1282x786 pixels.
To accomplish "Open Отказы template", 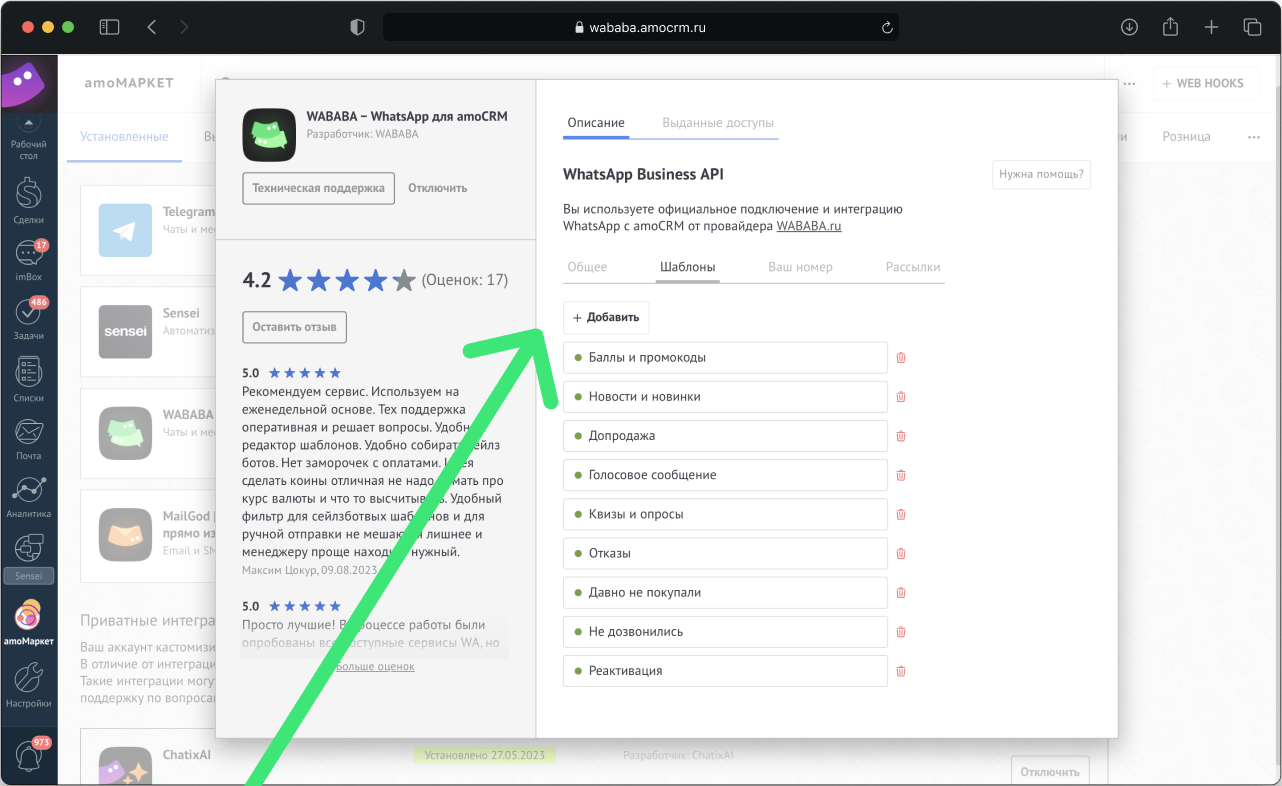I will pyautogui.click(x=725, y=553).
